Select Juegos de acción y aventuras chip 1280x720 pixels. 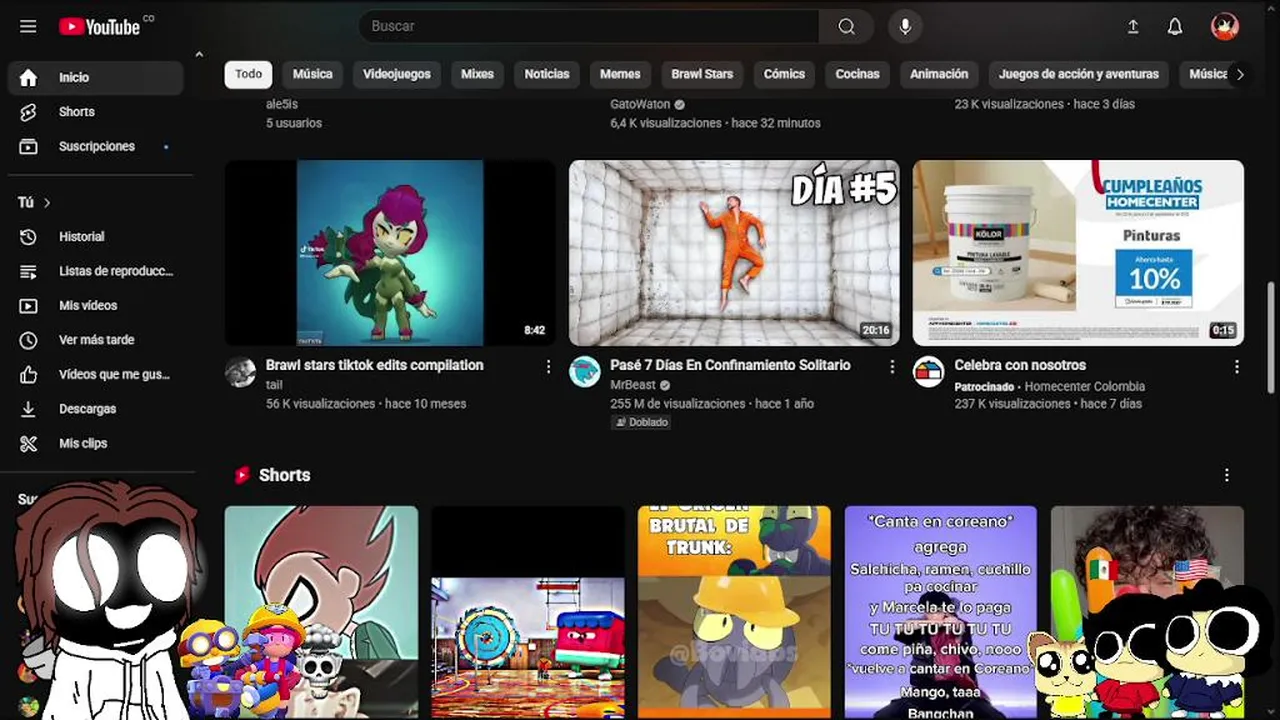(x=1079, y=74)
